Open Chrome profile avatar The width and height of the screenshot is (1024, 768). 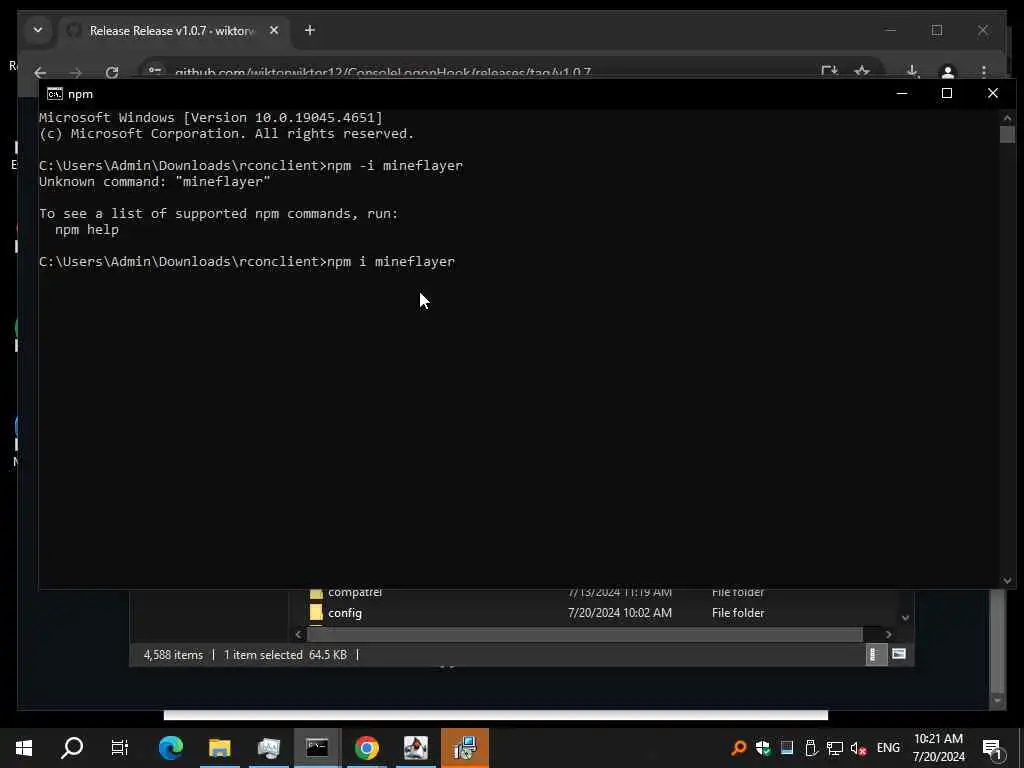948,72
